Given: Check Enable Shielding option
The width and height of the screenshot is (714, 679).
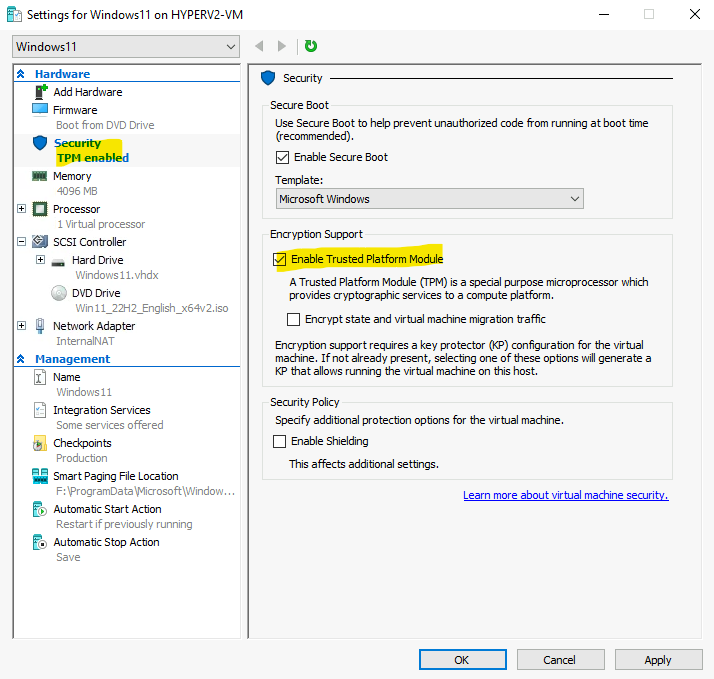Looking at the screenshot, I should pos(279,441).
